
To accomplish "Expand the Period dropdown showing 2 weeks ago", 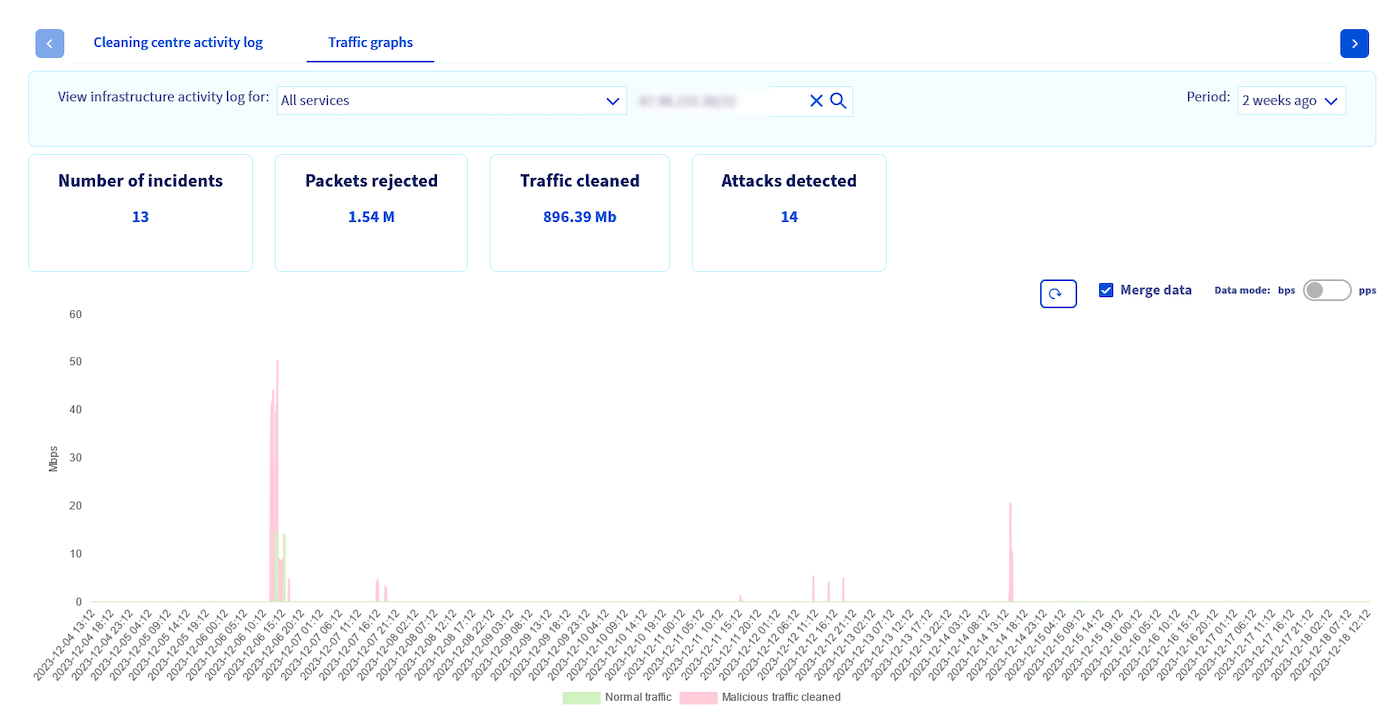I will point(1291,101).
